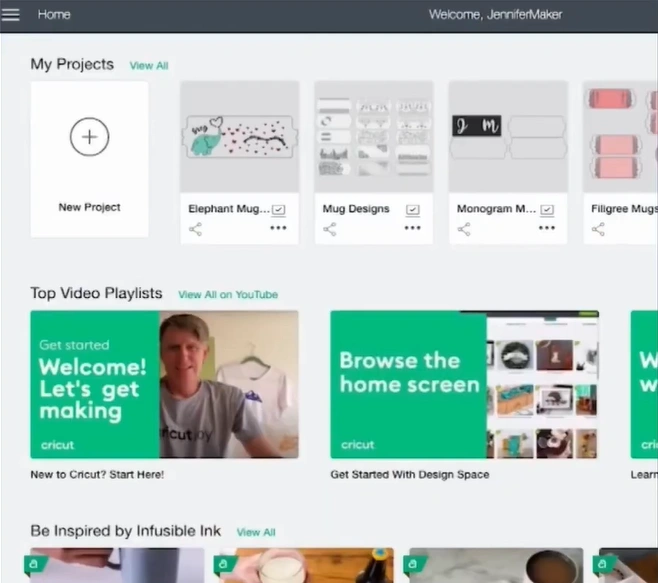
Task: Open the Elephant Mug project thumbnail
Action: pos(240,137)
